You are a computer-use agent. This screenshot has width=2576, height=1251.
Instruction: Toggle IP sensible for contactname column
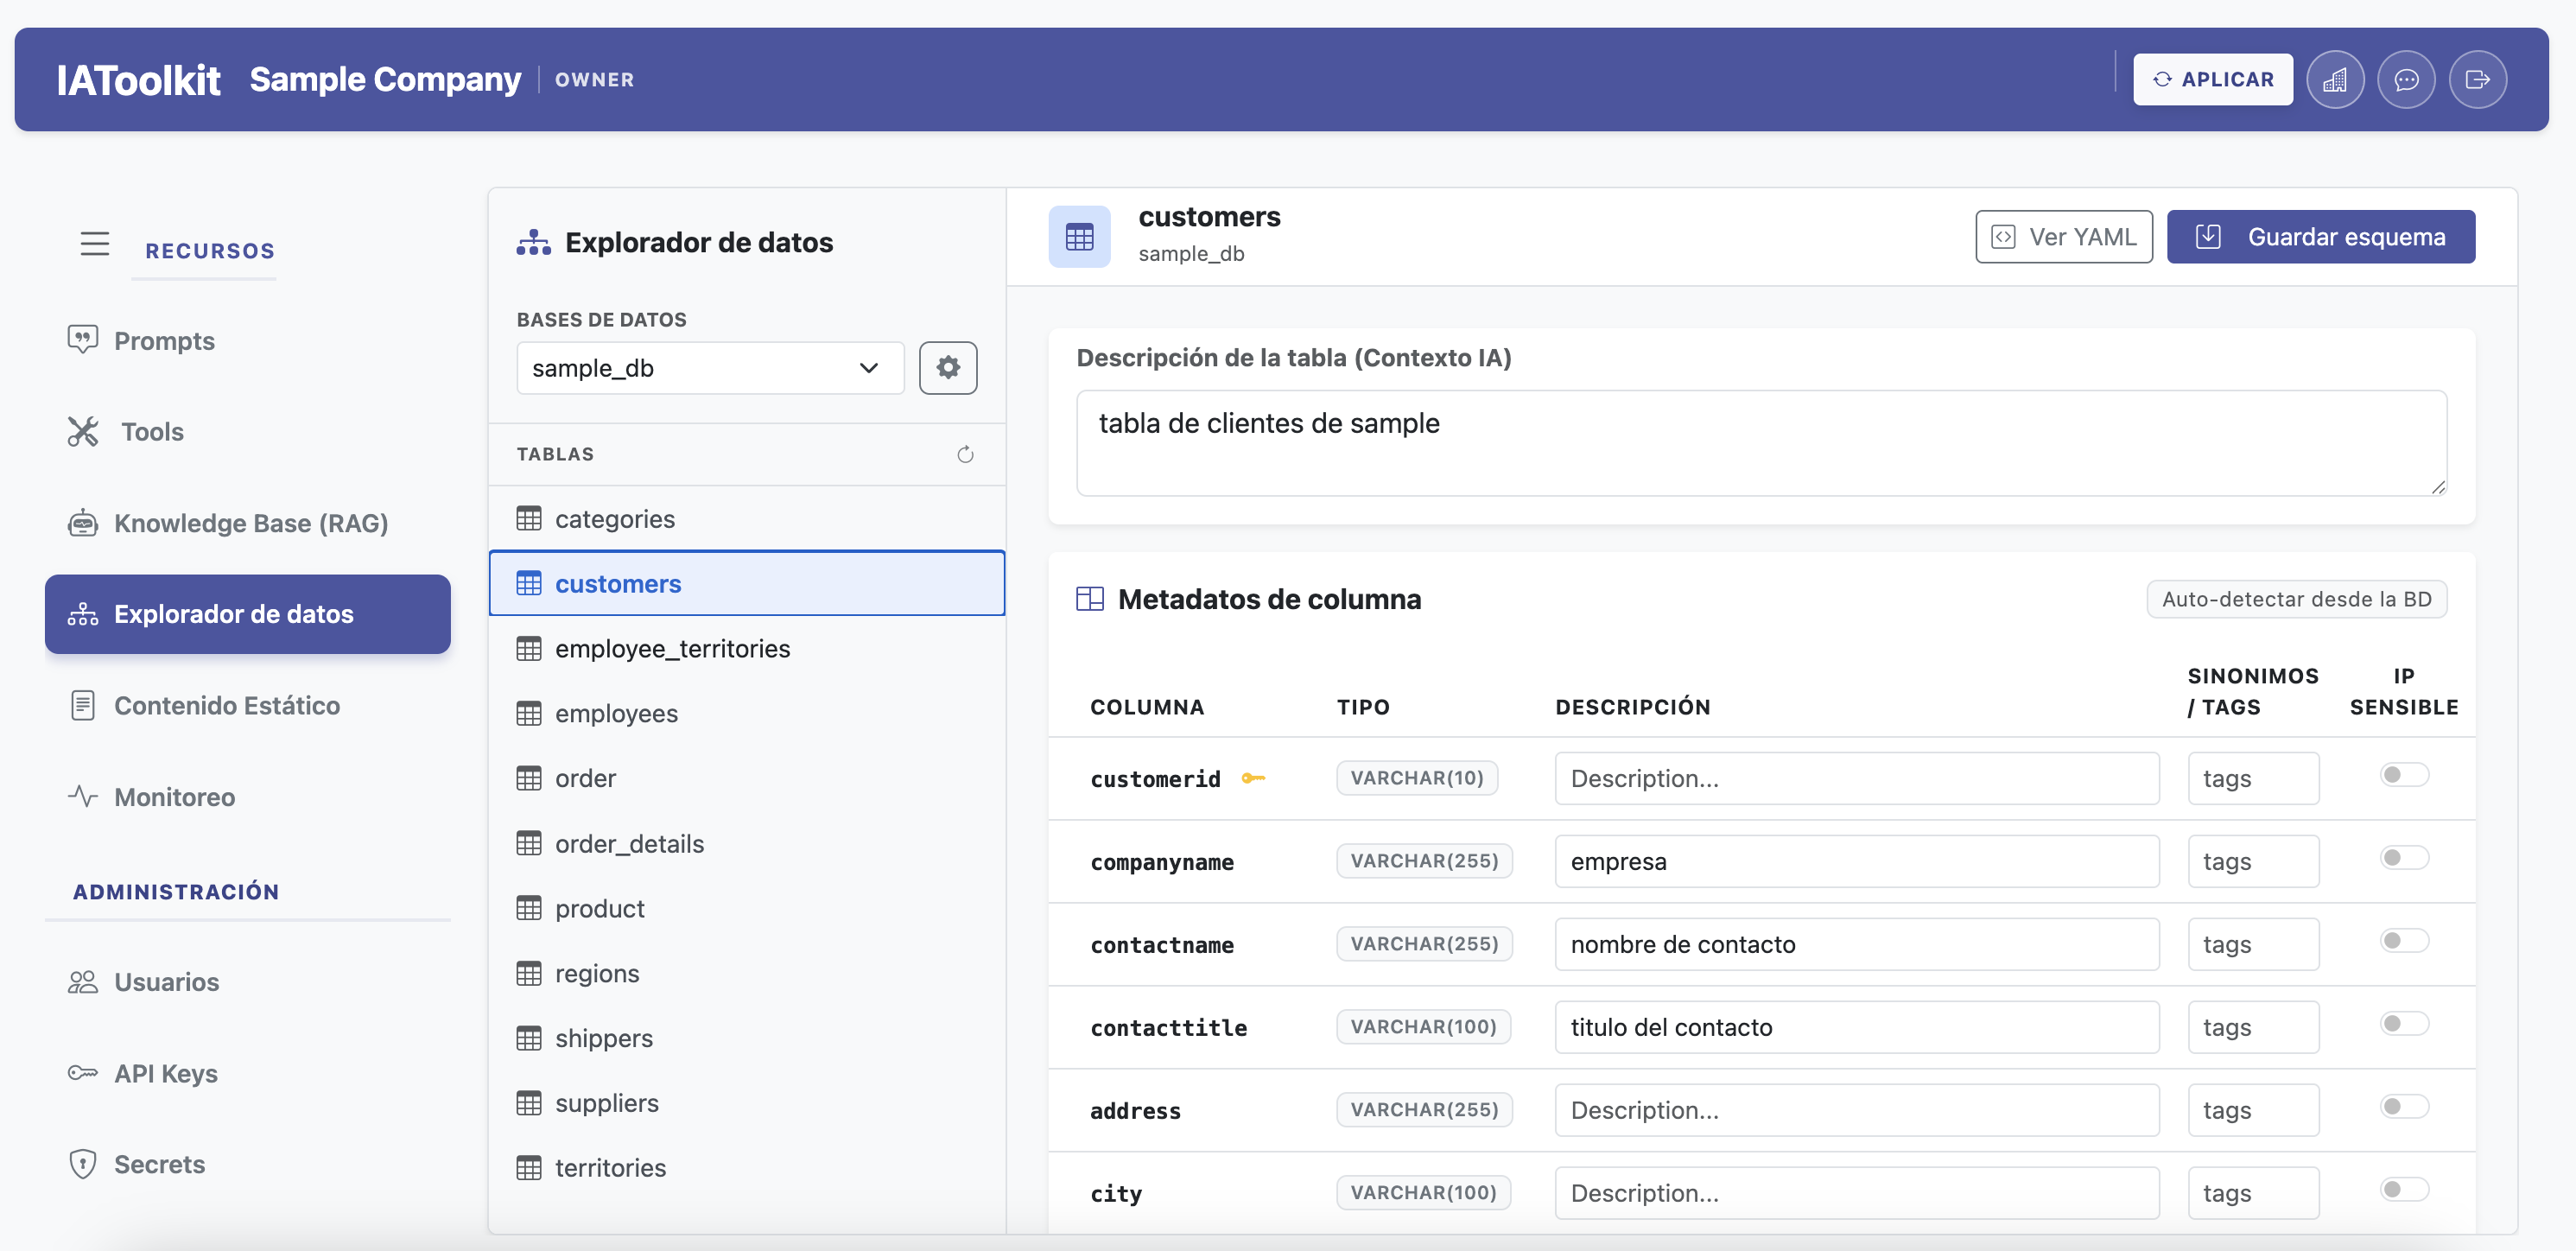tap(2404, 940)
